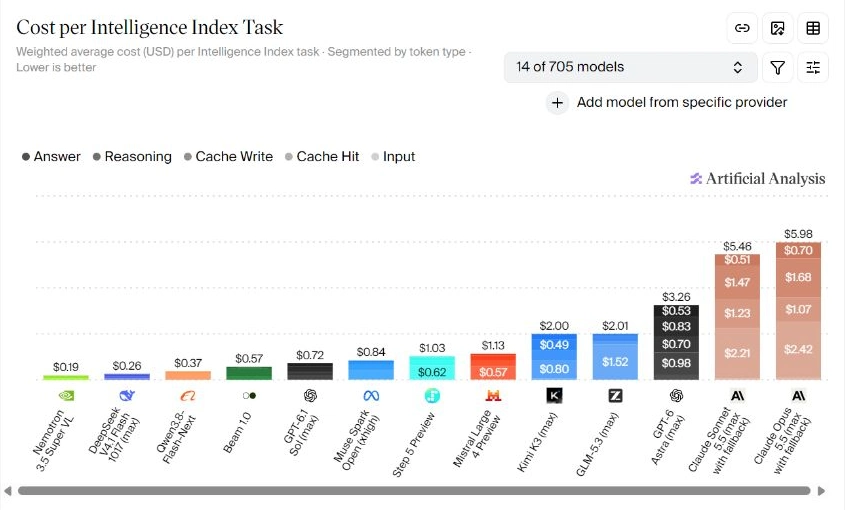This screenshot has height=510, width=845.
Task: Click the GLM-5.3 (max) axis label
Action: (597, 444)
